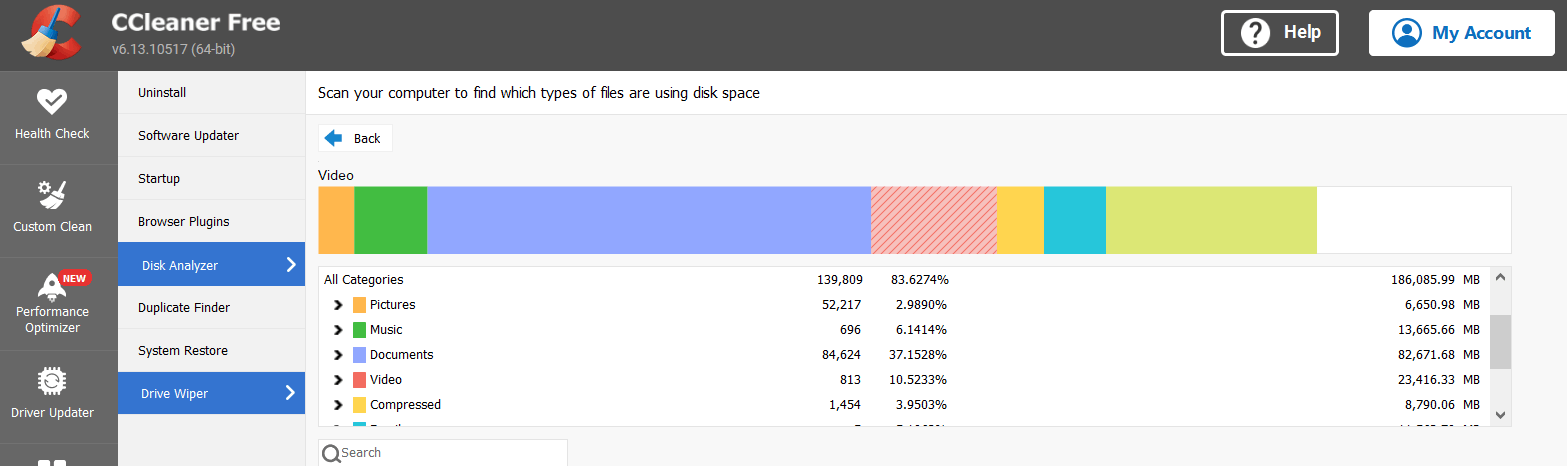This screenshot has height=466, width=1567.
Task: Click the scrollbar down arrow
Action: [x=1500, y=414]
